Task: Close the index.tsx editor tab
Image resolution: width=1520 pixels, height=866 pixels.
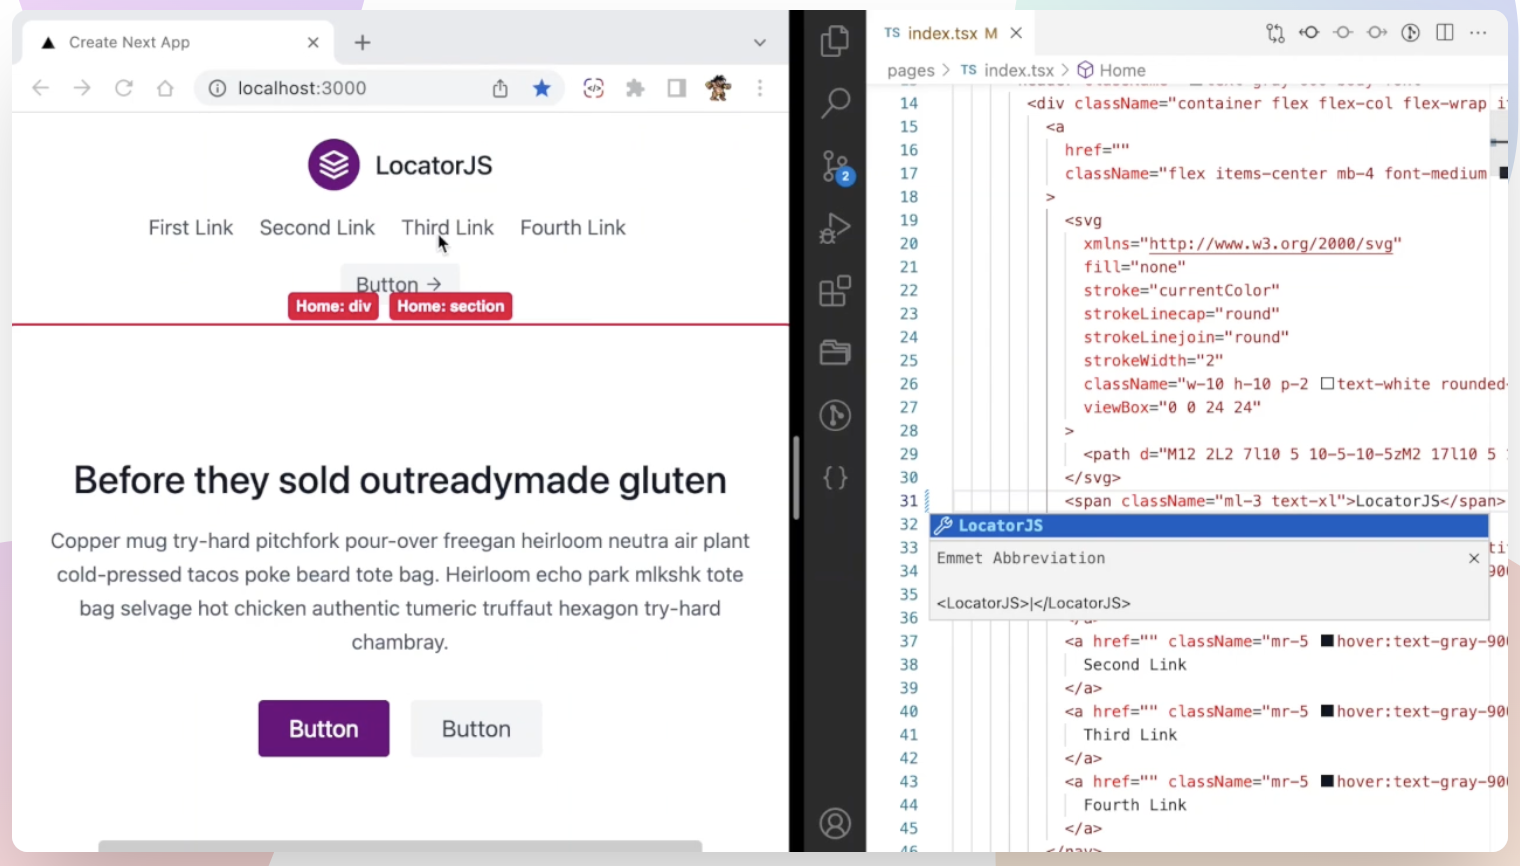Action: click(1016, 33)
